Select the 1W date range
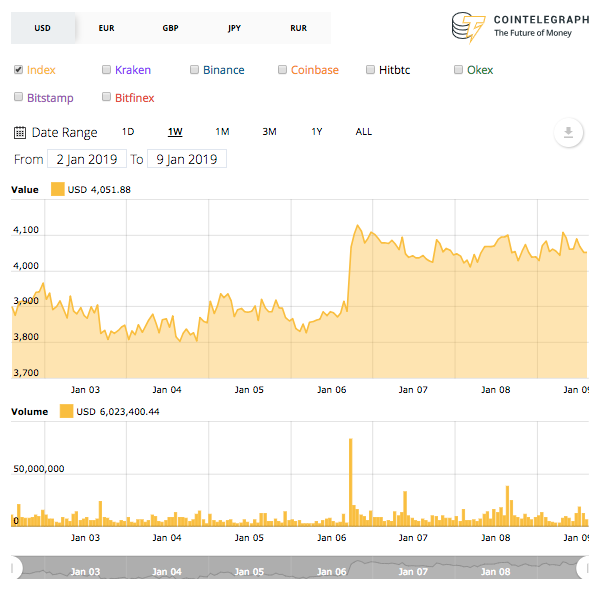Screen dimensions: 601x591 point(175,132)
